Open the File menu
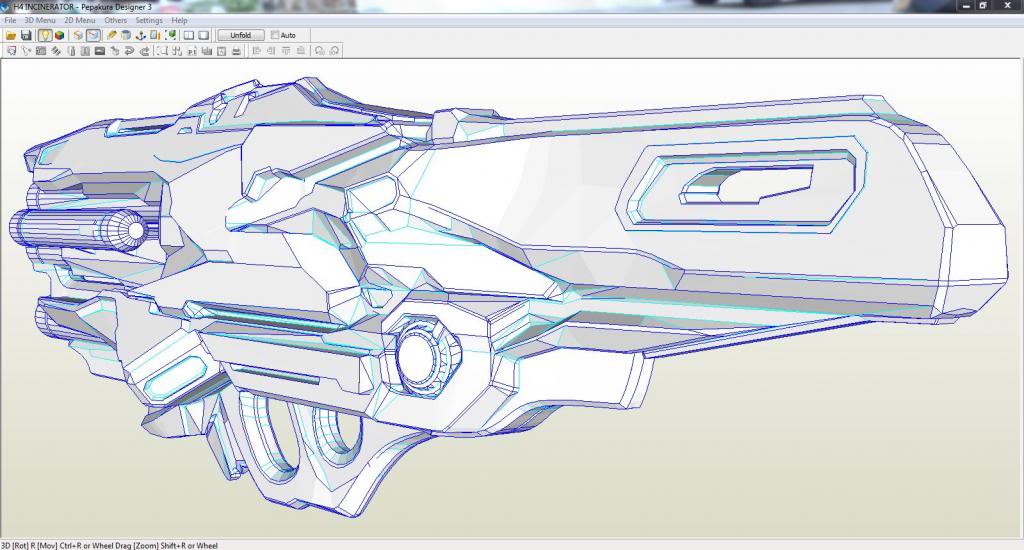Image resolution: width=1024 pixels, height=550 pixels. pos(10,20)
